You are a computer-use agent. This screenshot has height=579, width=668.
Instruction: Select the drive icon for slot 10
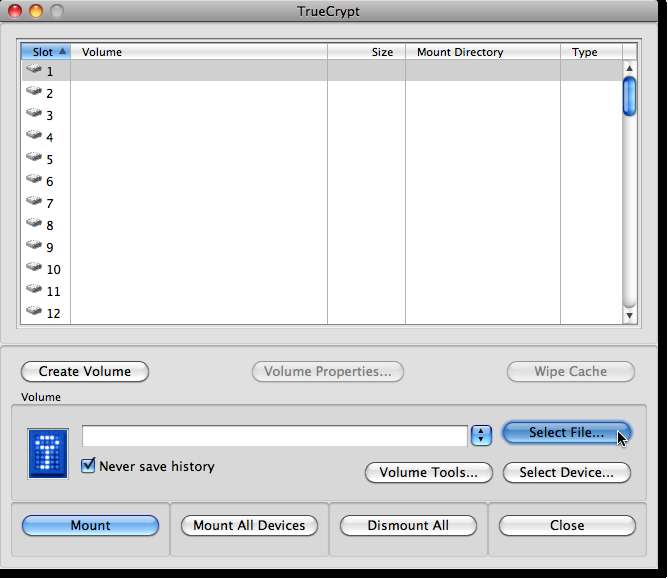(x=34, y=267)
